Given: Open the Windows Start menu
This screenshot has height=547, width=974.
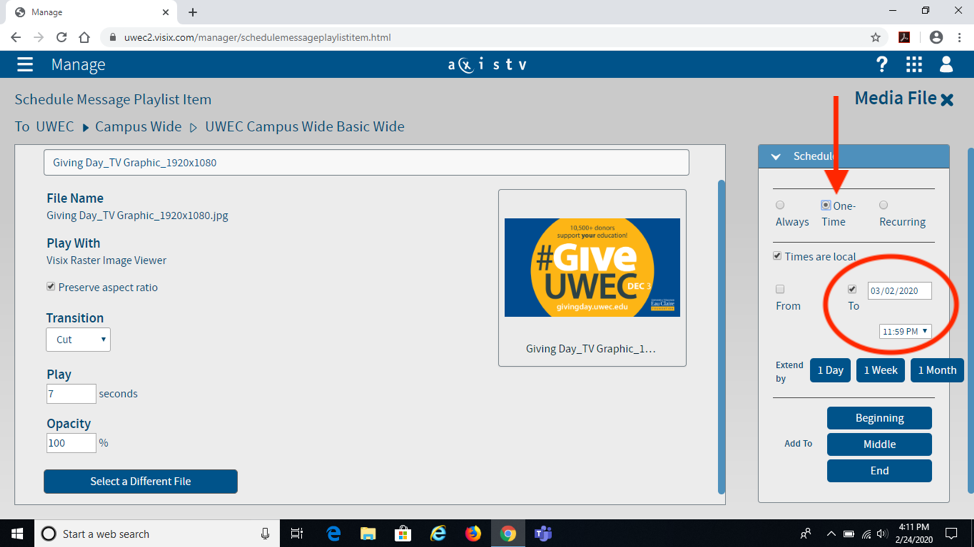Looking at the screenshot, I should pyautogui.click(x=17, y=533).
